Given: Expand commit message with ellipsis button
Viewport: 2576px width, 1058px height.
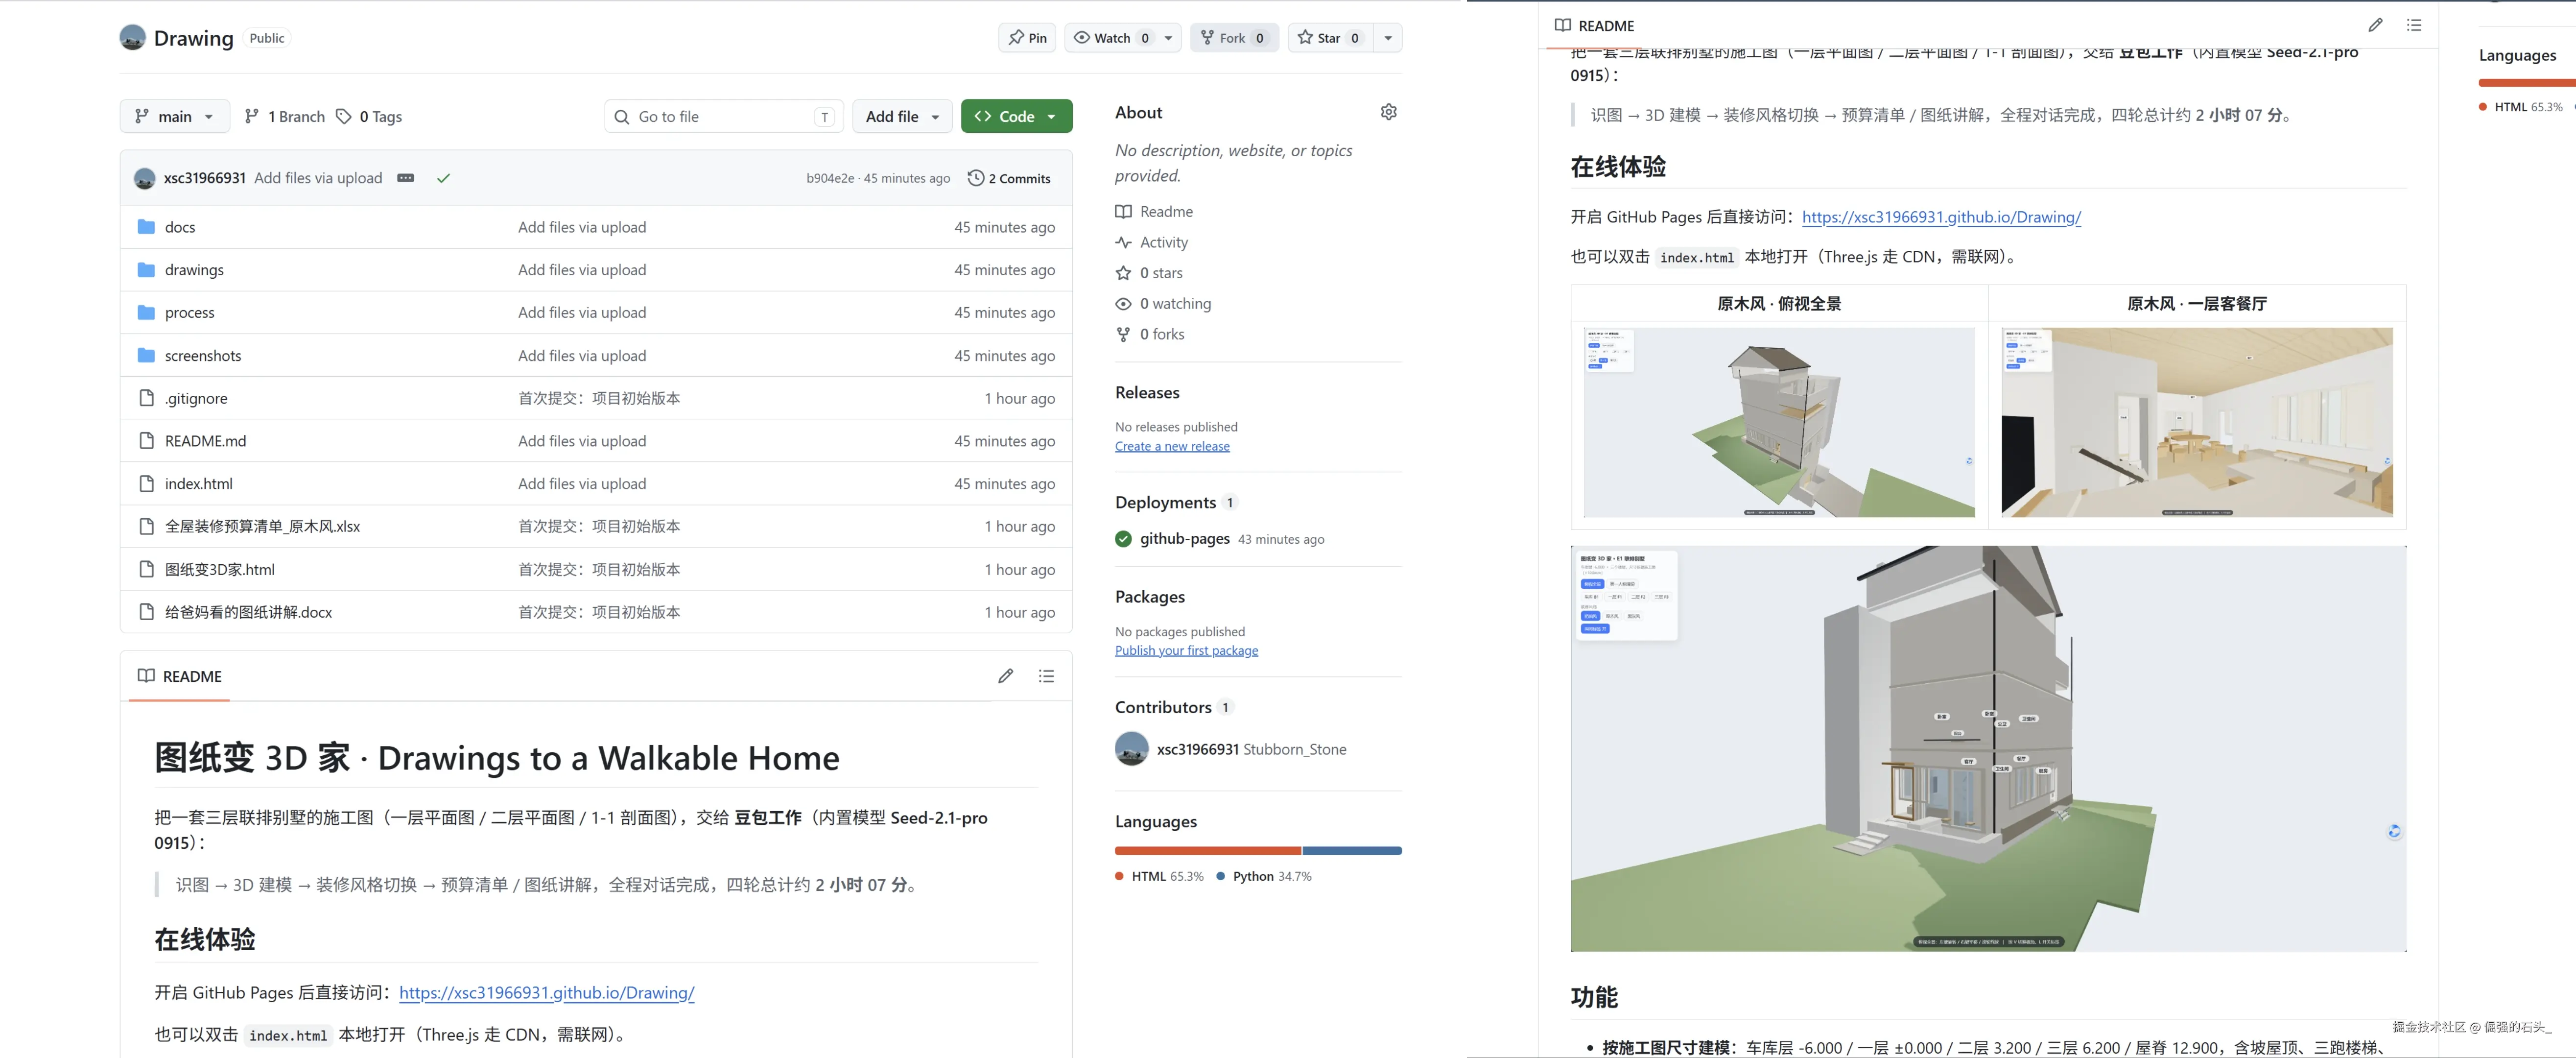Looking at the screenshot, I should [x=405, y=178].
